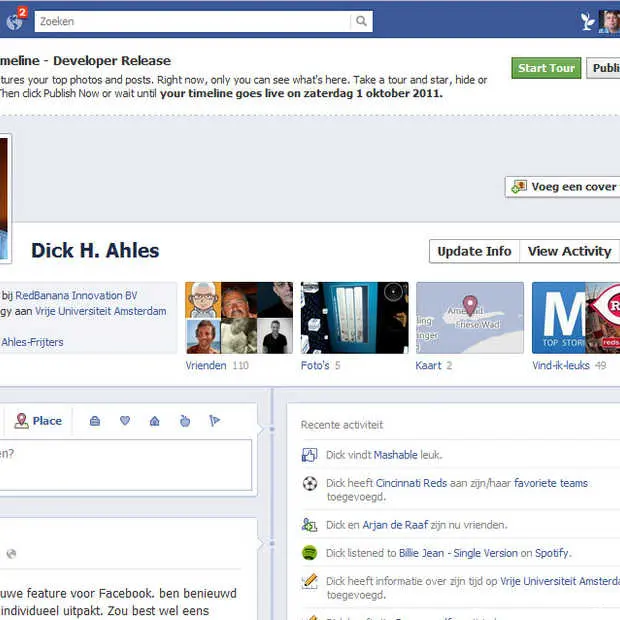Viewport: 620px width, 620px height.
Task: Select the flag milestone life event icon
Action: coord(214,421)
